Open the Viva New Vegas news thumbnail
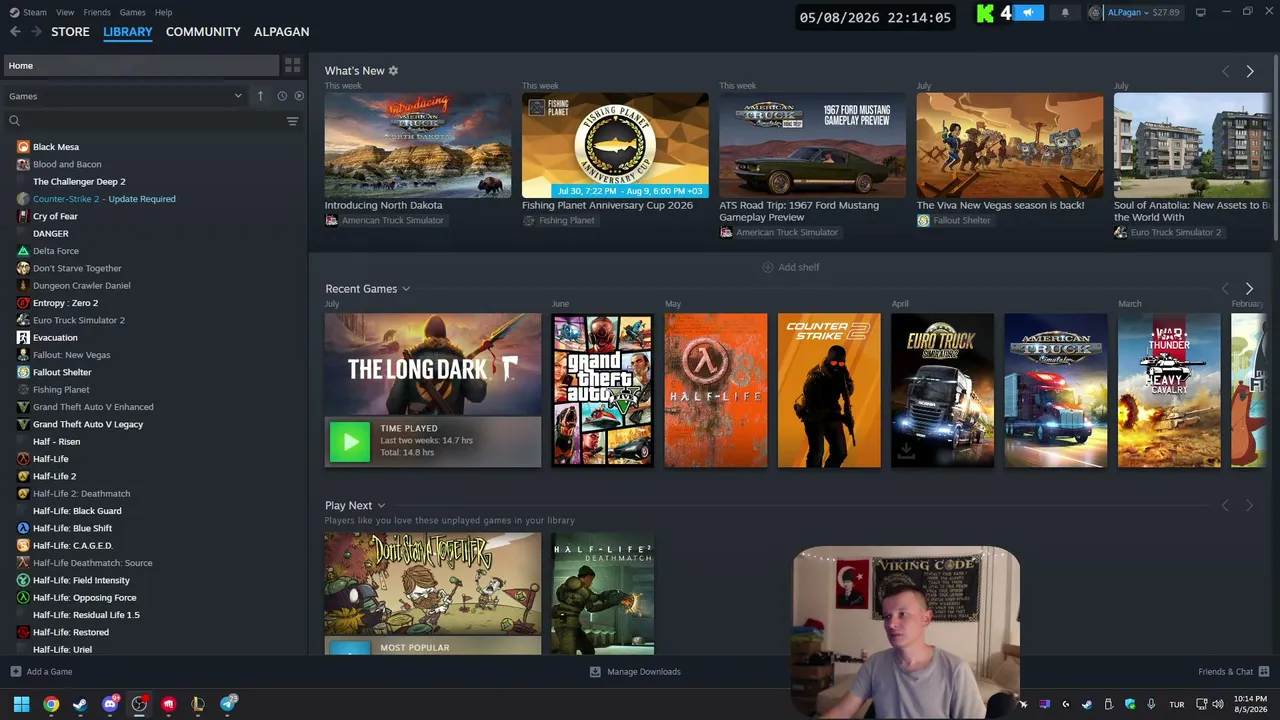The width and height of the screenshot is (1280, 720). click(x=1010, y=146)
